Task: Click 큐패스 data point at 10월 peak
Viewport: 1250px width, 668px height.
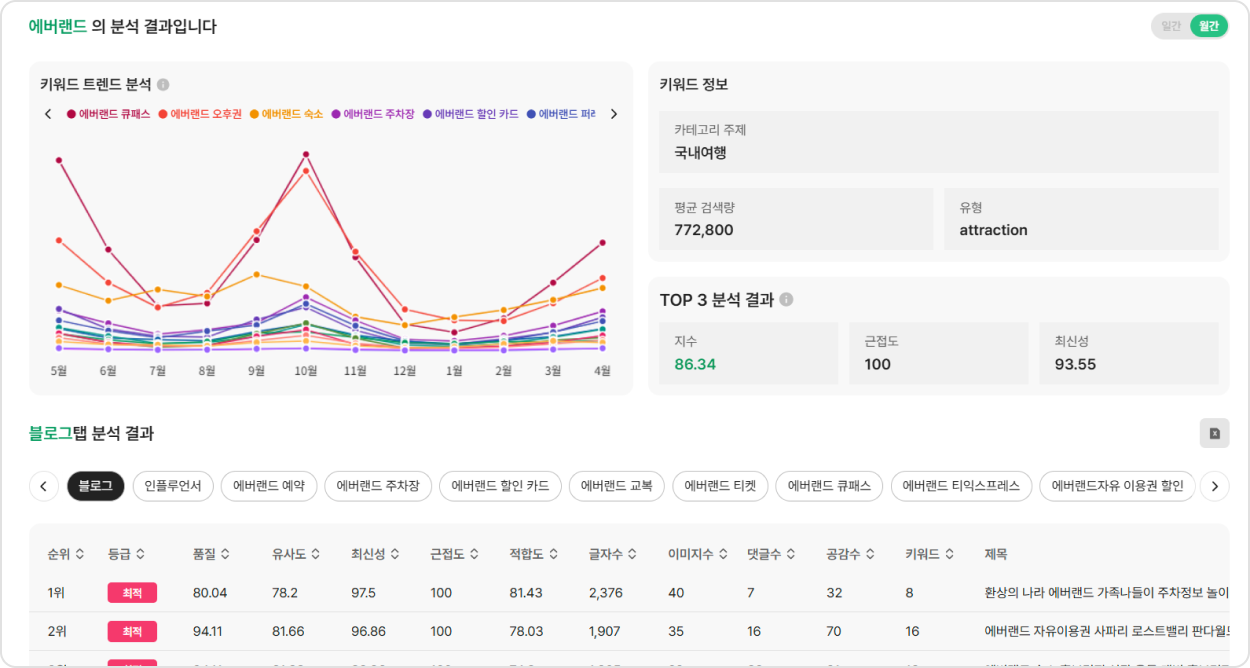Action: [306, 155]
